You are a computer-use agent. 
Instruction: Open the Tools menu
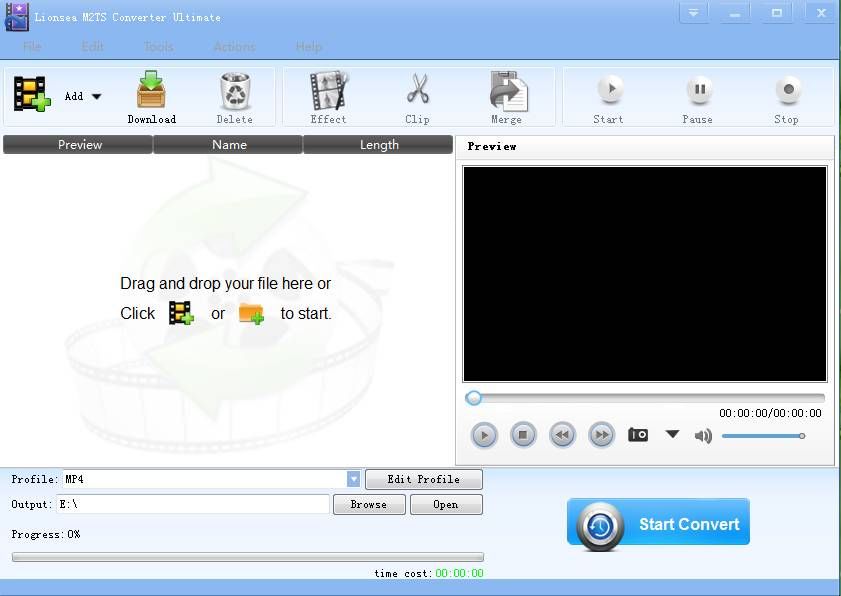point(158,47)
